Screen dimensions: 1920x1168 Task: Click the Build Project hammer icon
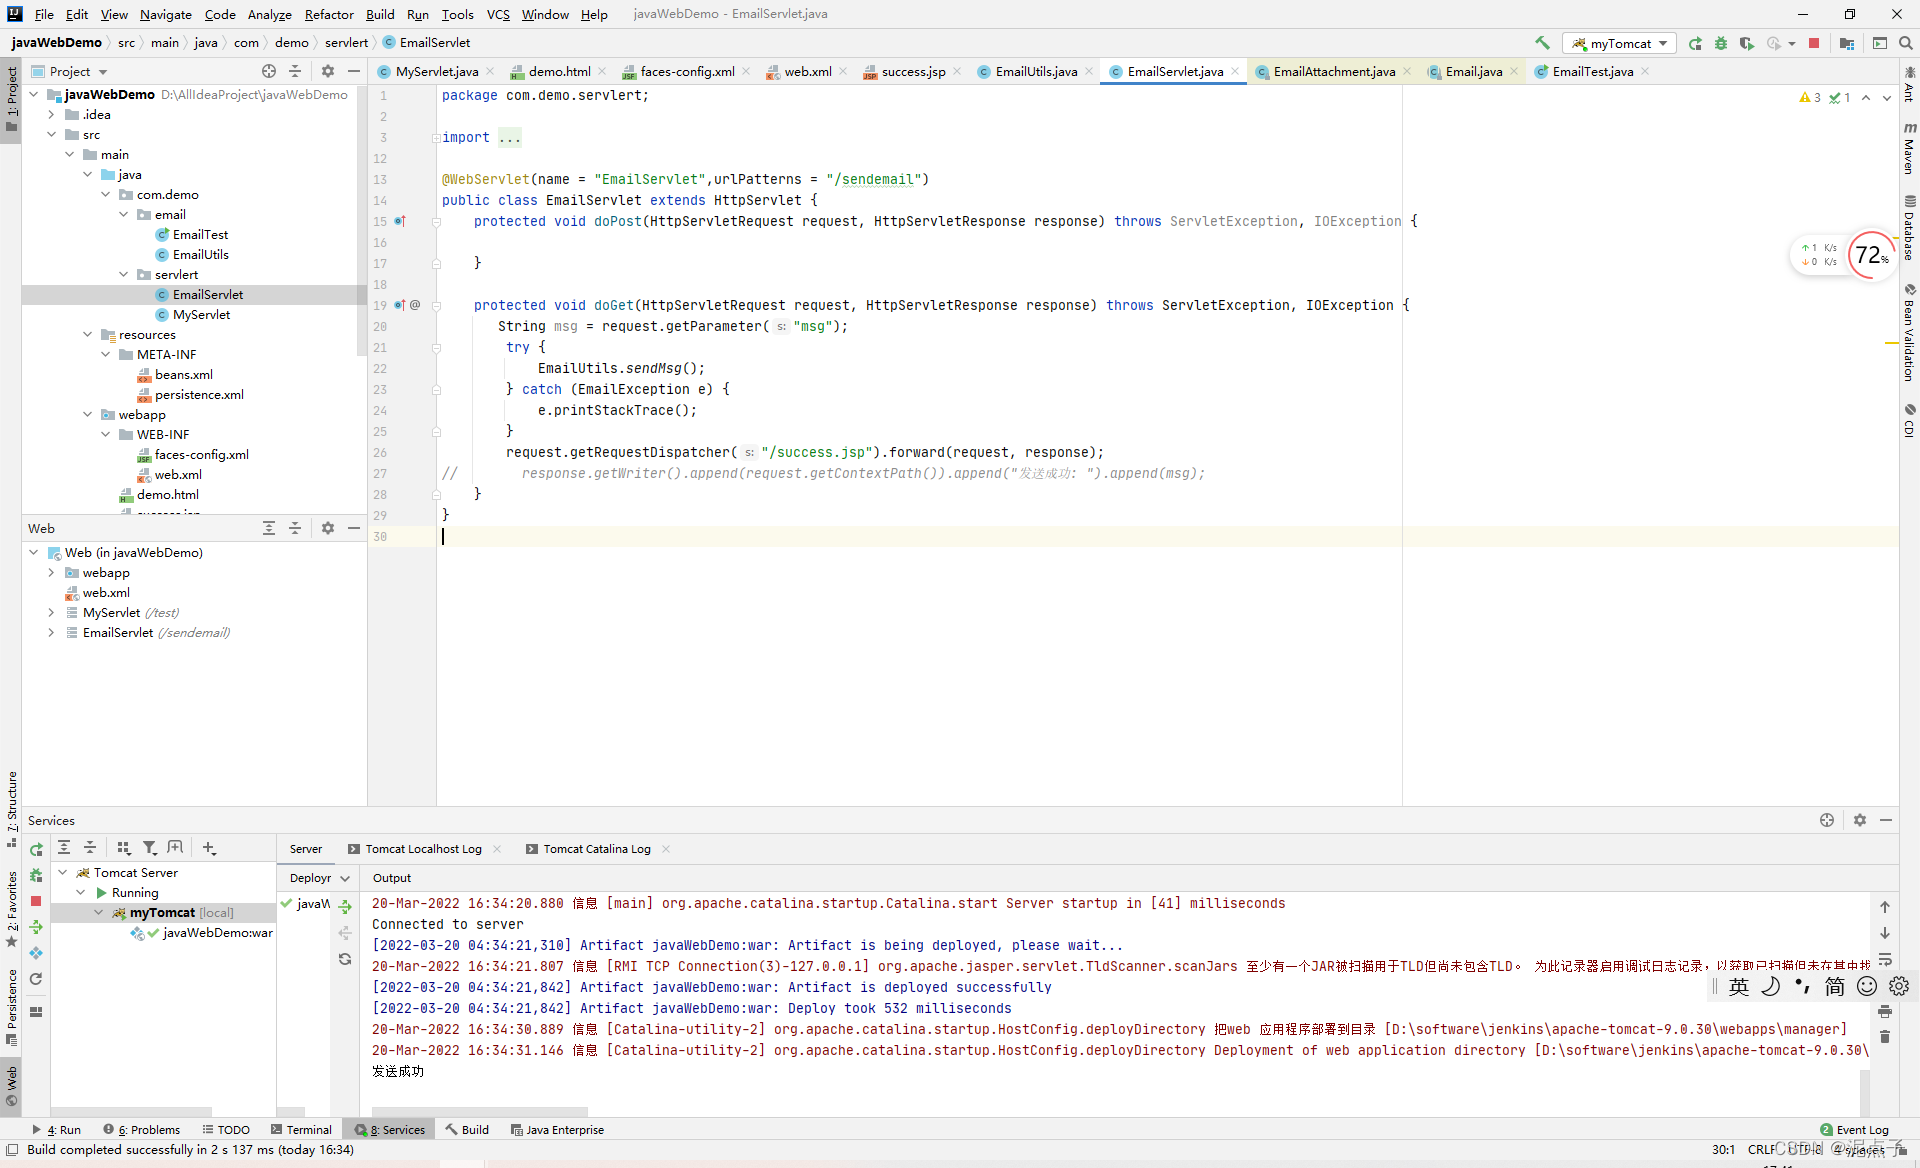[1542, 43]
